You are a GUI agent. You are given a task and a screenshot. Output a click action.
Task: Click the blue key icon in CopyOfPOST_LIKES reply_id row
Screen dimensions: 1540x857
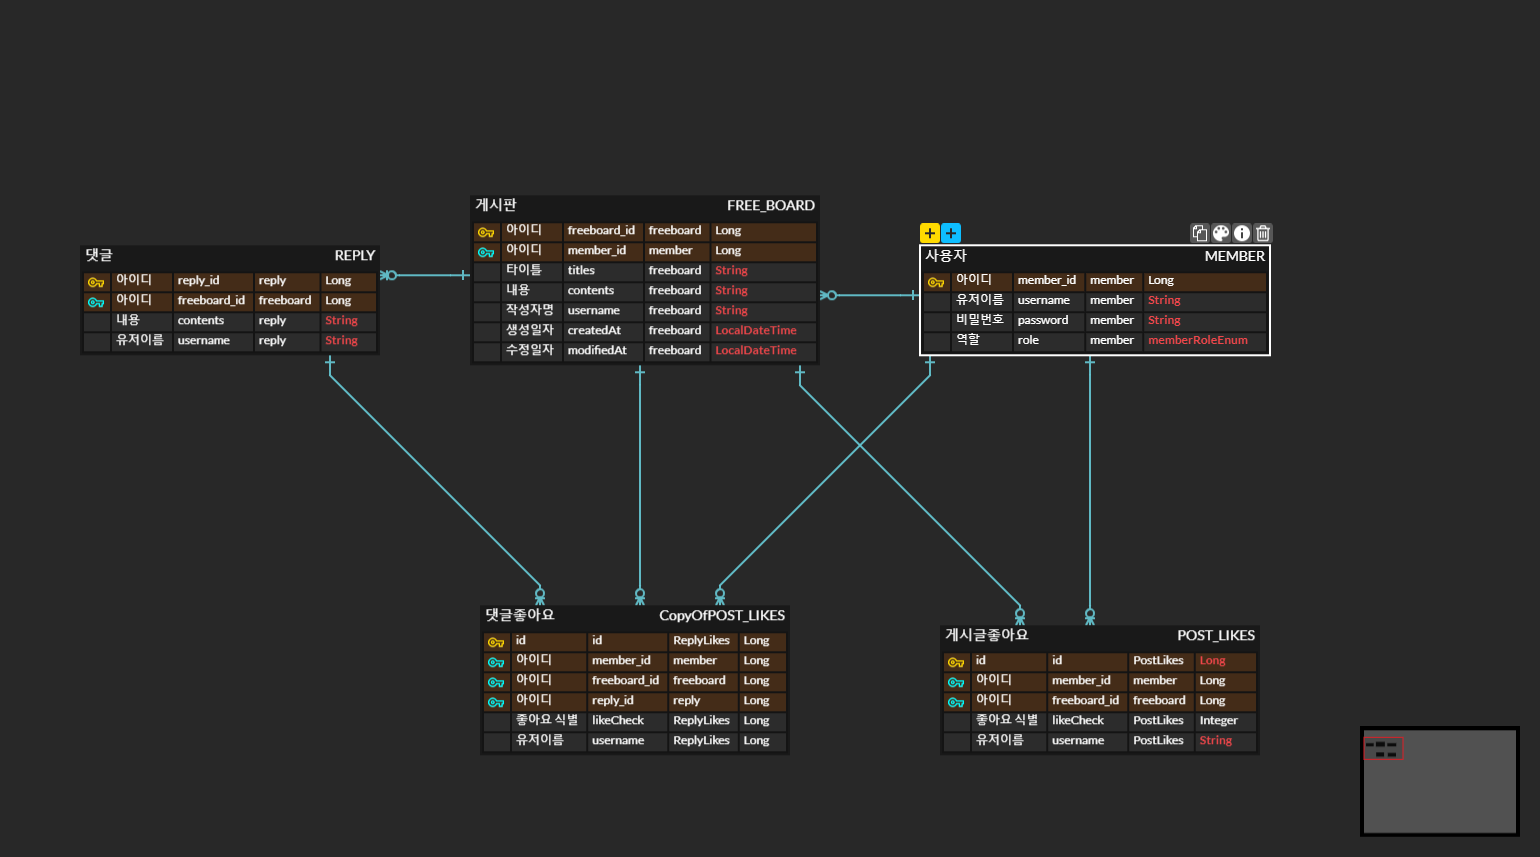coord(496,702)
